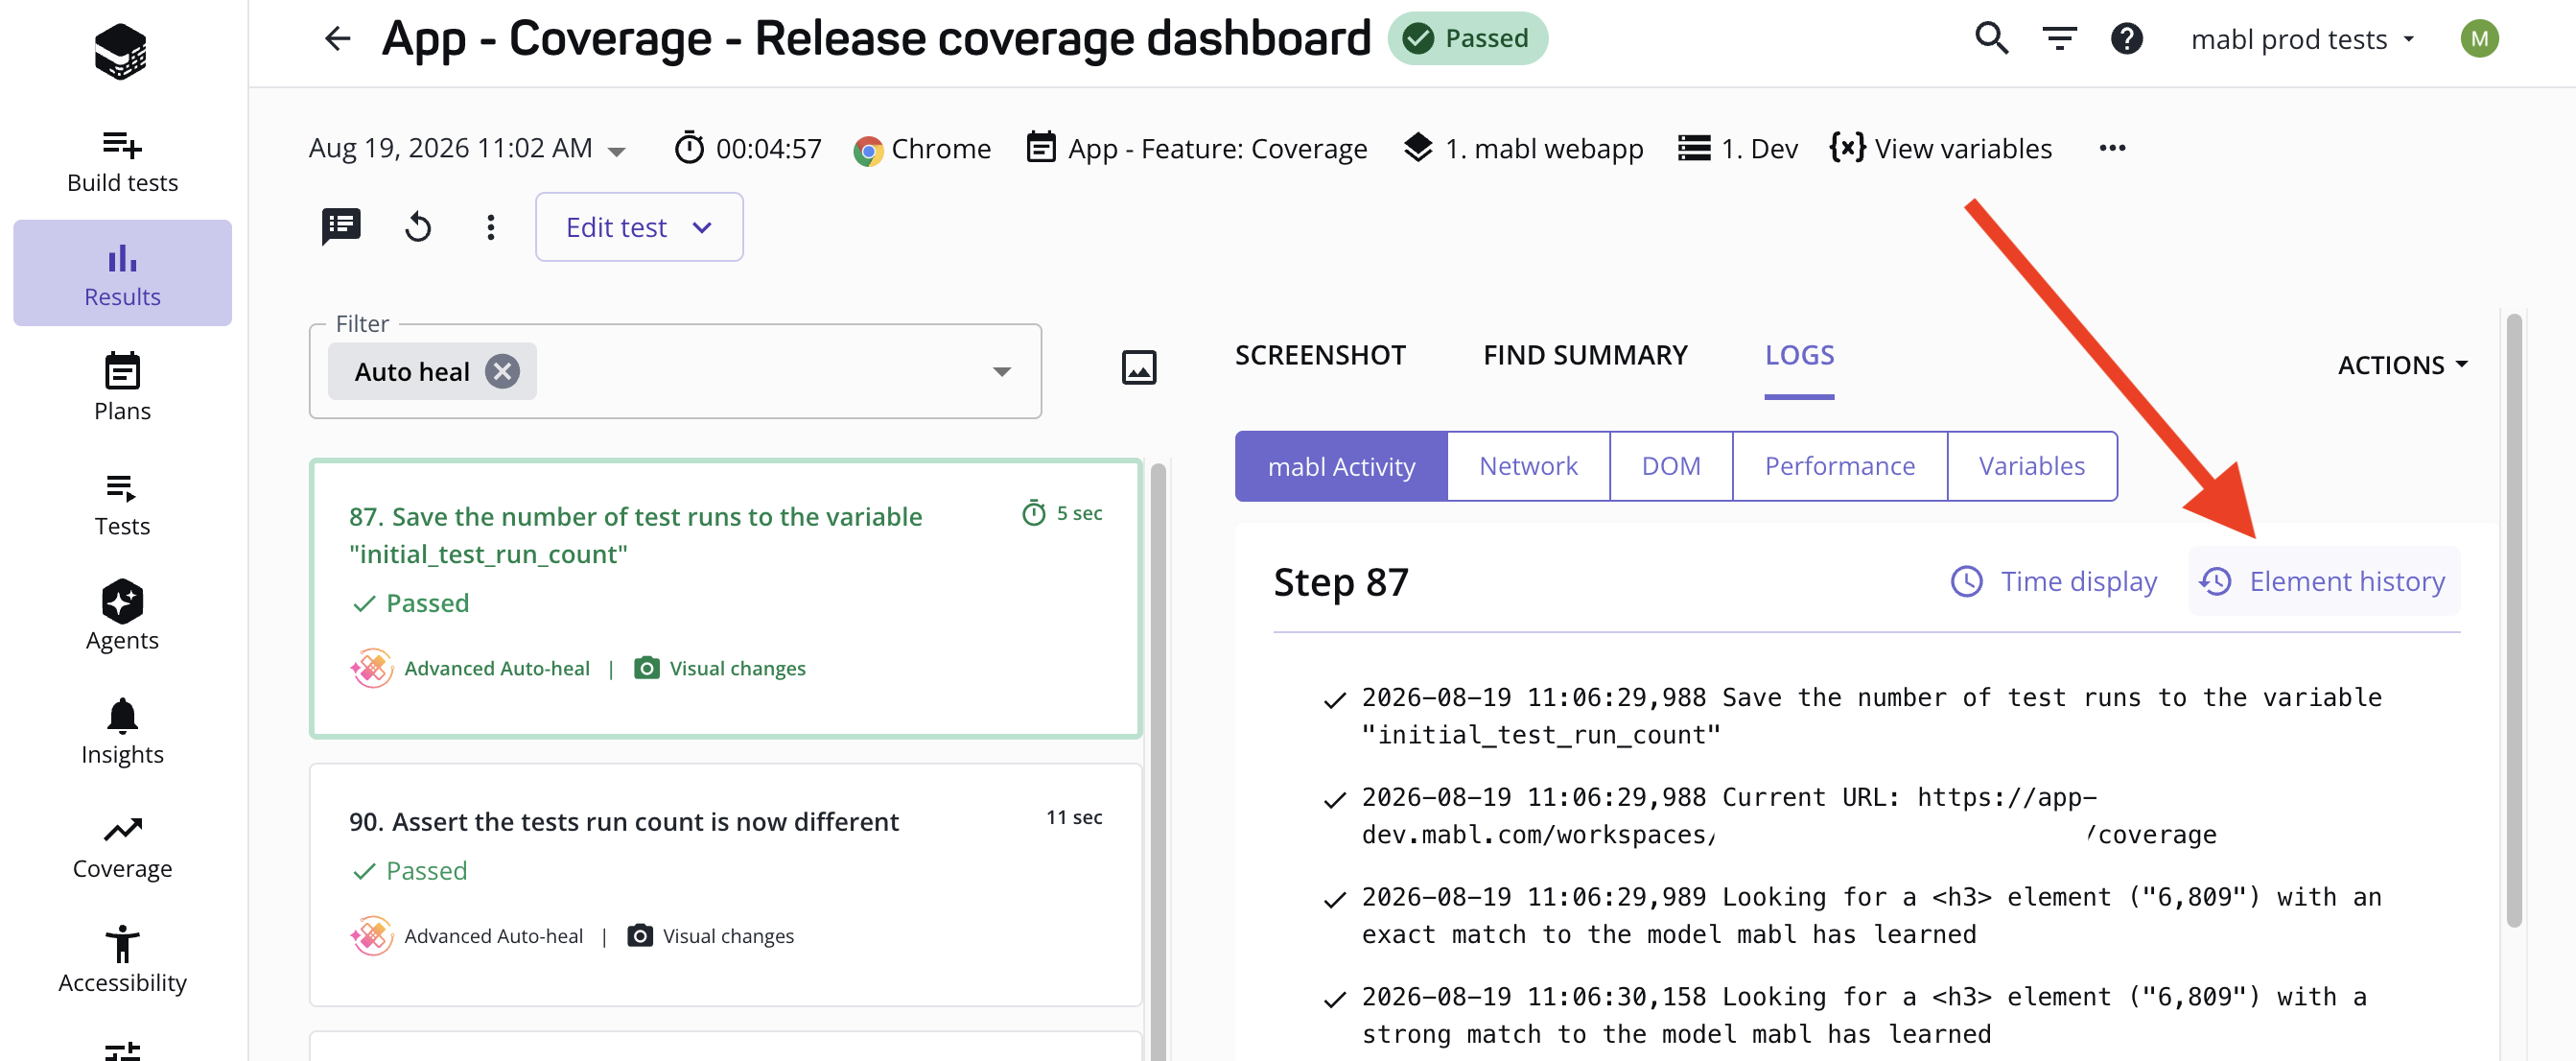Open the ACTIONS dropdown
Image resolution: width=2576 pixels, height=1061 pixels.
pyautogui.click(x=2402, y=365)
